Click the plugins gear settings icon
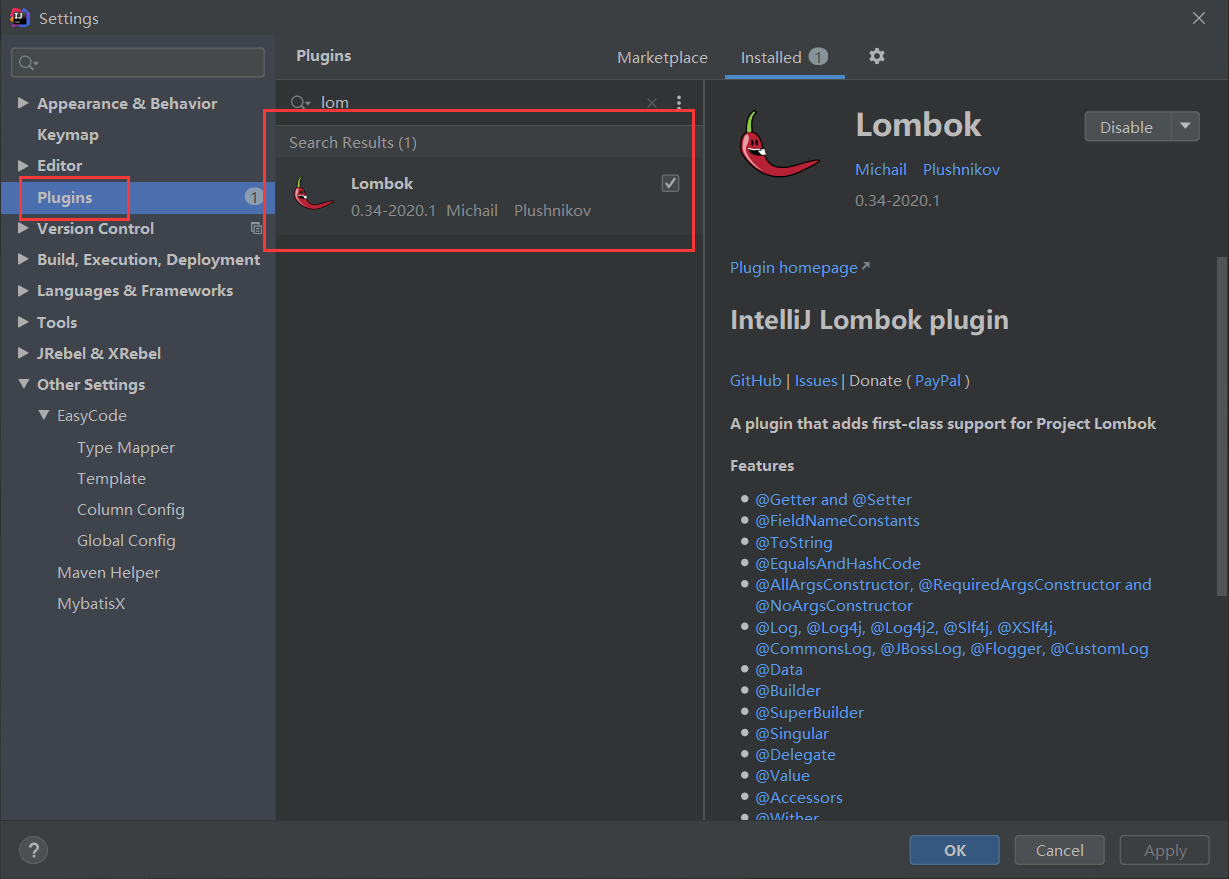This screenshot has width=1229, height=879. click(x=877, y=57)
